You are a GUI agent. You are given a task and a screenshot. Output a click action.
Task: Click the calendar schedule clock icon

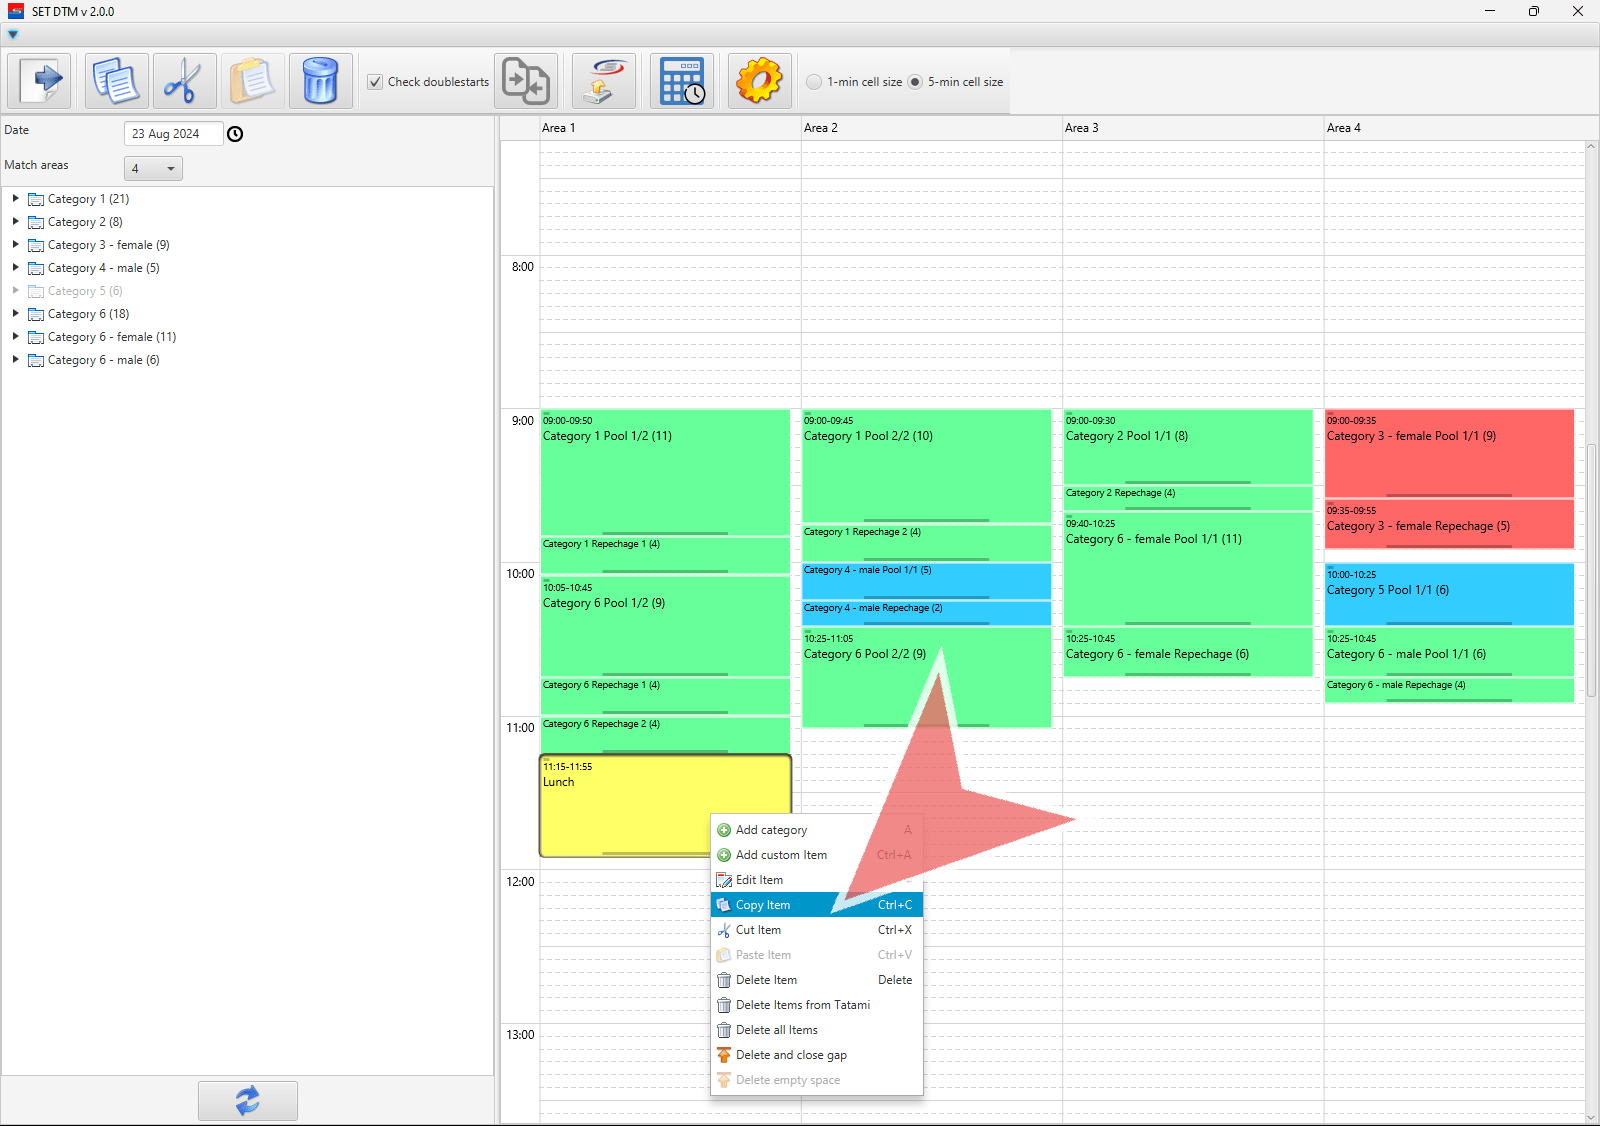point(682,81)
